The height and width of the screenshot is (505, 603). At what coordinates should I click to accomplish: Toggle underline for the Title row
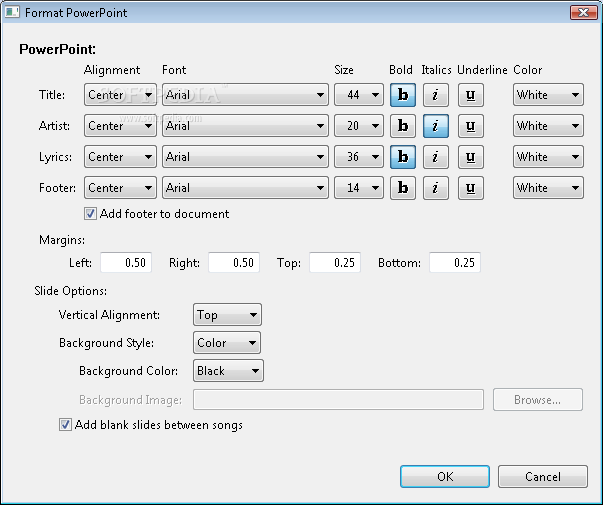[x=471, y=95]
